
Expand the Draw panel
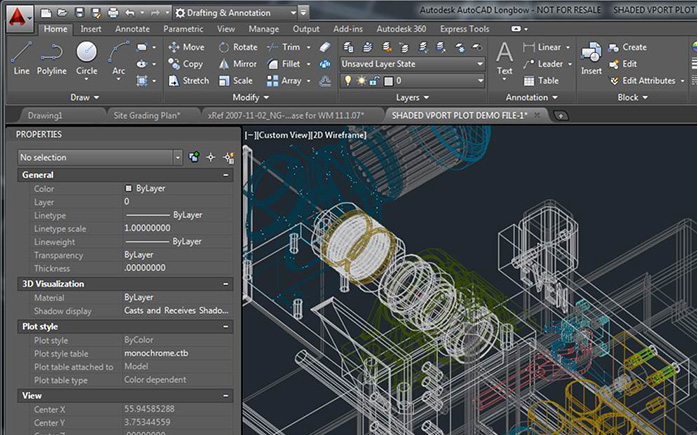85,97
